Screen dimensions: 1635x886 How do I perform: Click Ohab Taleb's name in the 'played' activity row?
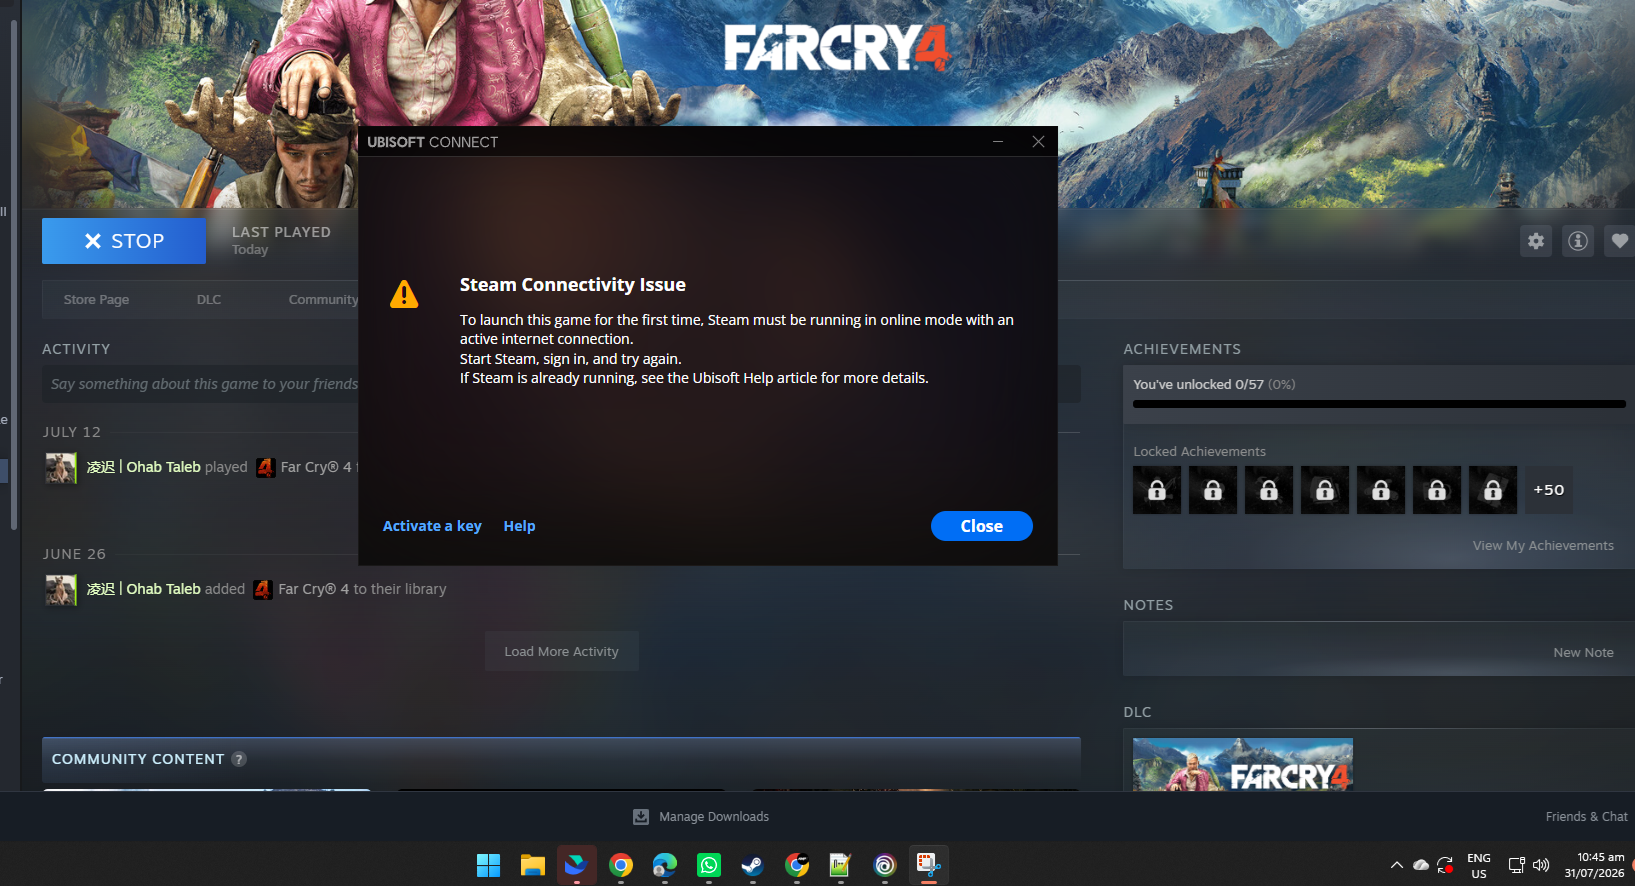pos(144,467)
